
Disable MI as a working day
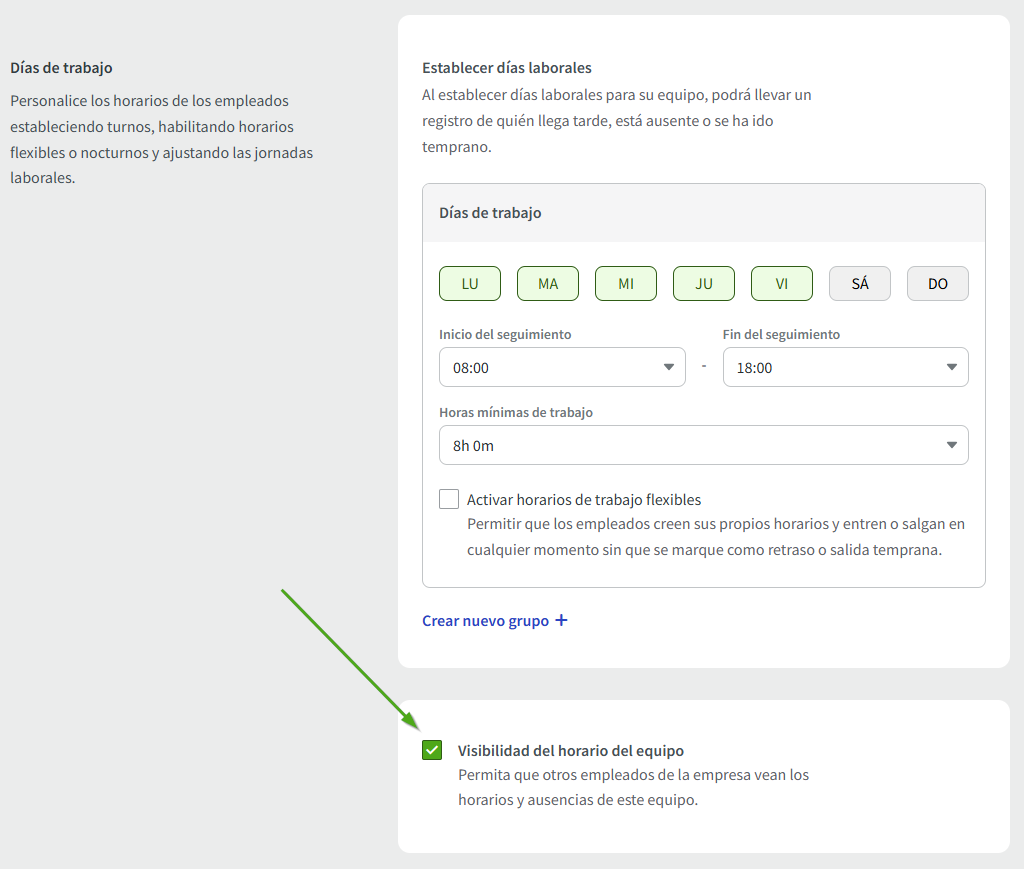click(x=626, y=284)
